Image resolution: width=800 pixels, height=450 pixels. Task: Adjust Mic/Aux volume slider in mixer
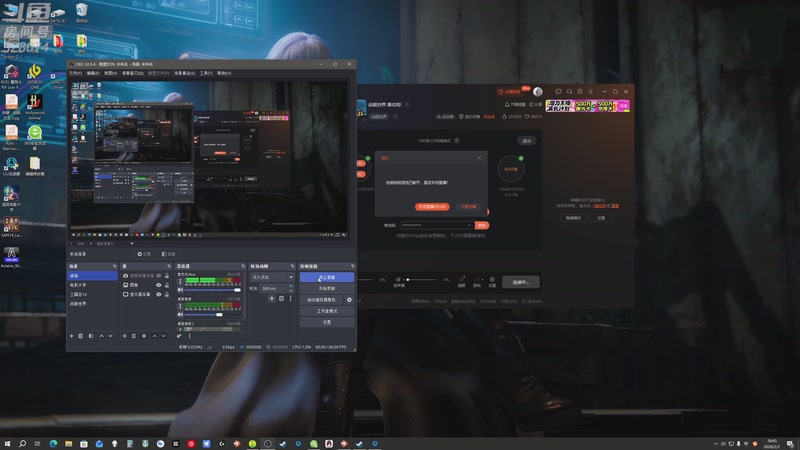[213, 290]
